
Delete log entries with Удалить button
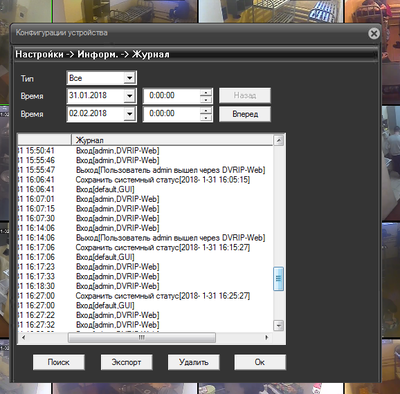[x=194, y=362]
